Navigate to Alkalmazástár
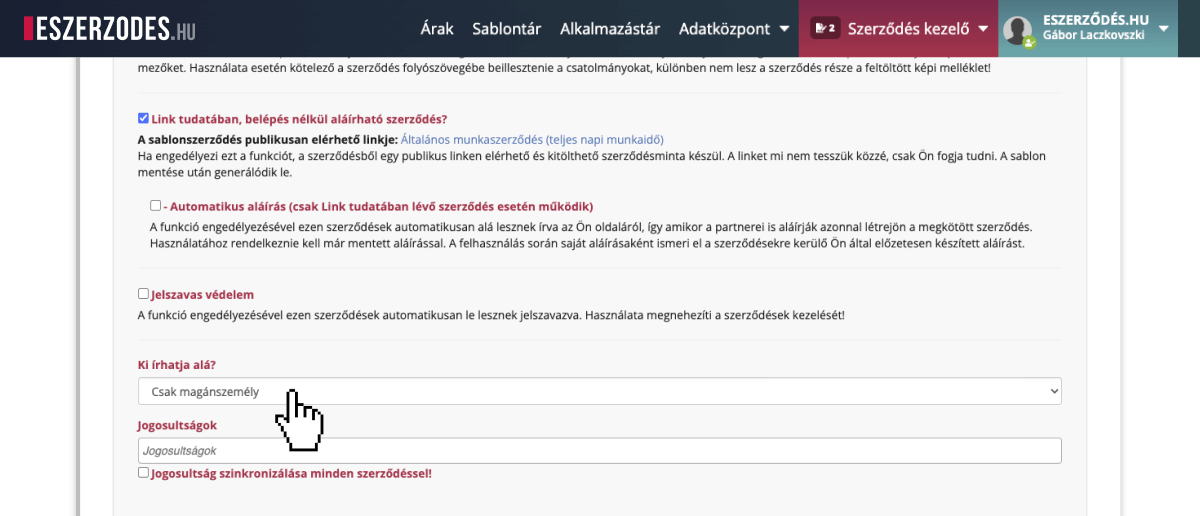 [610, 29]
